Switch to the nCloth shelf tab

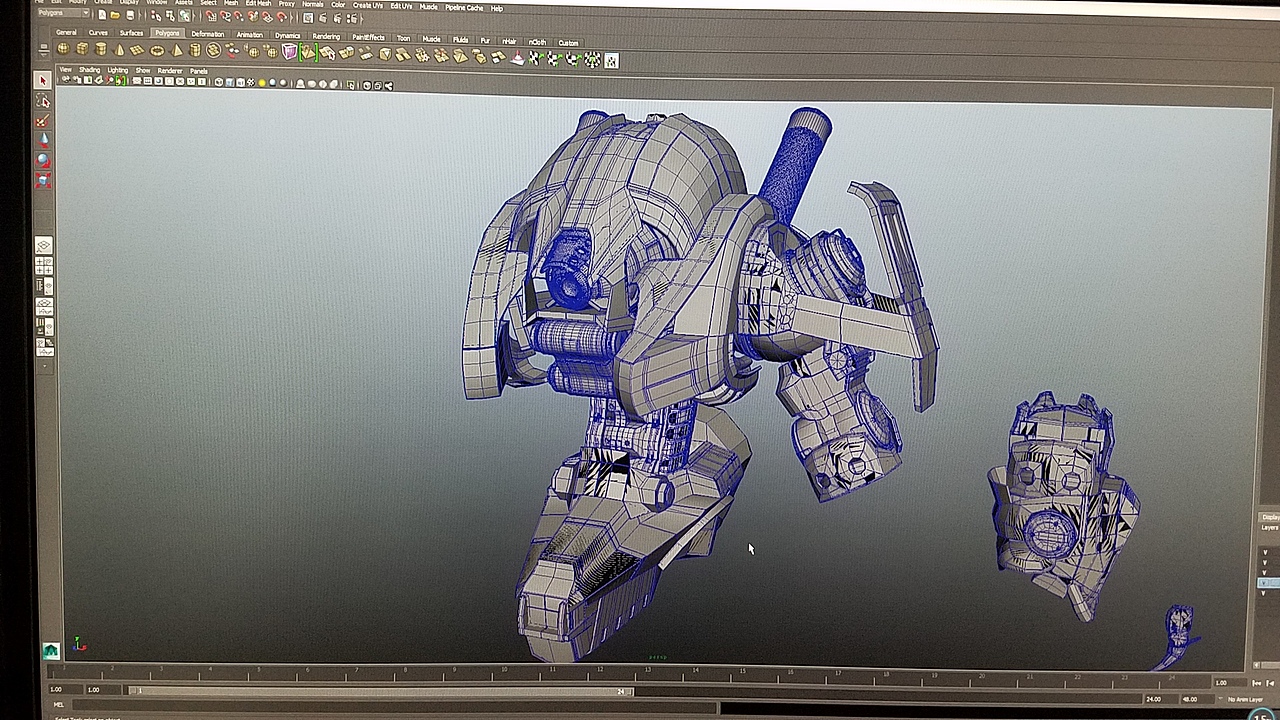pos(538,42)
